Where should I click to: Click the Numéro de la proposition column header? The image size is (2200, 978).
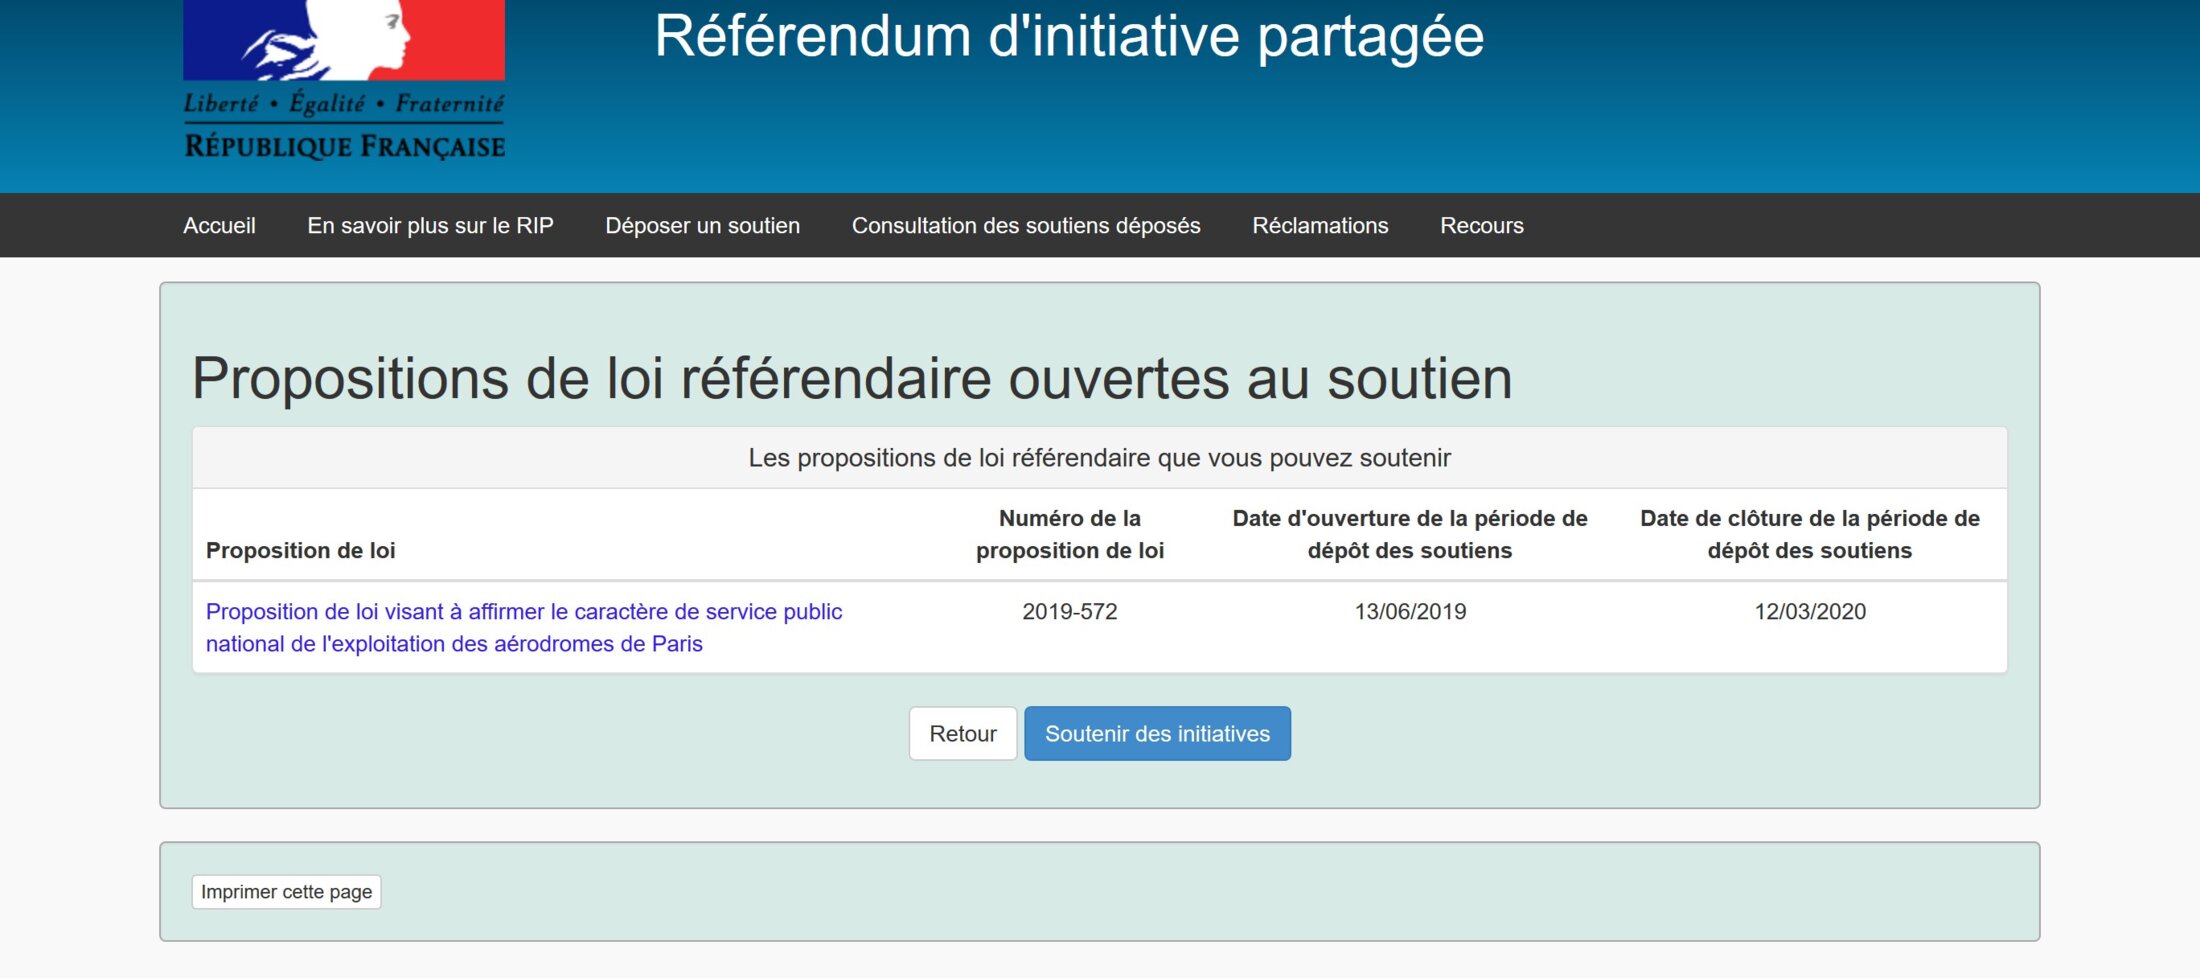click(1069, 534)
